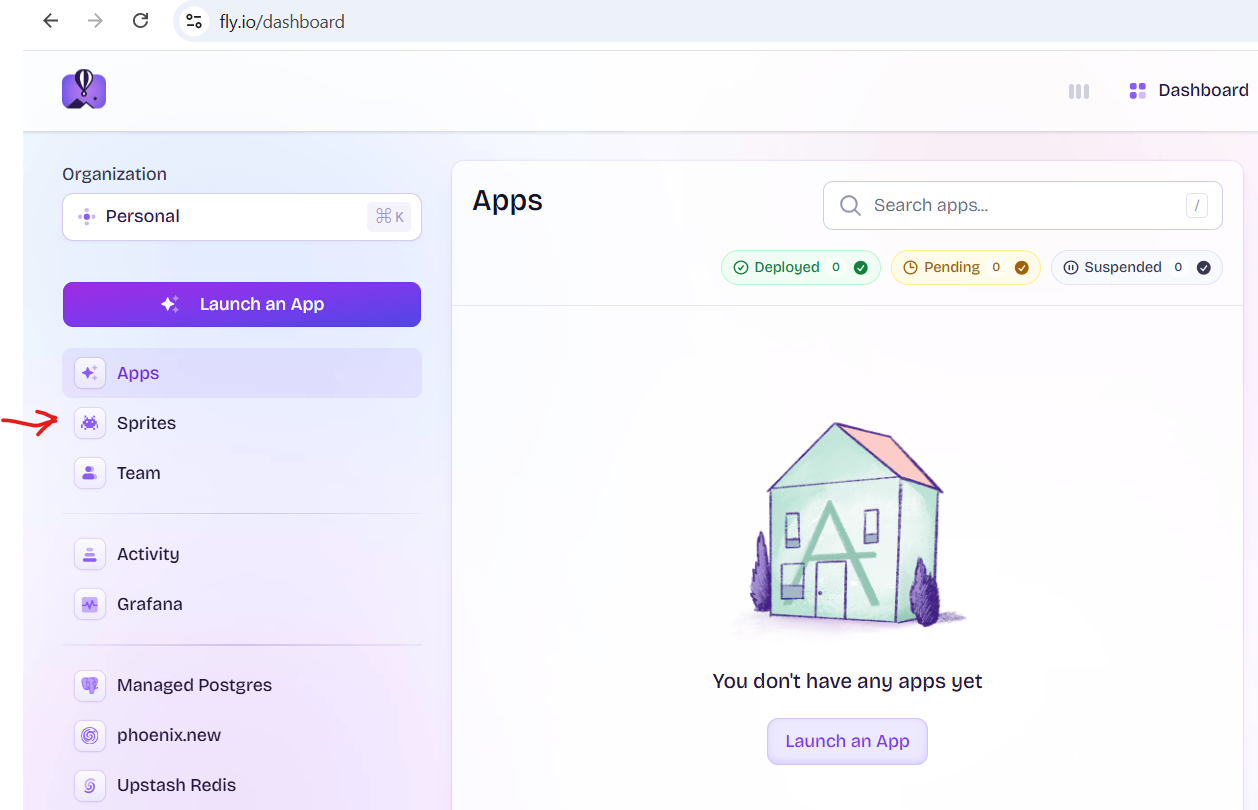
Task: Click the Organization label
Action: [114, 174]
